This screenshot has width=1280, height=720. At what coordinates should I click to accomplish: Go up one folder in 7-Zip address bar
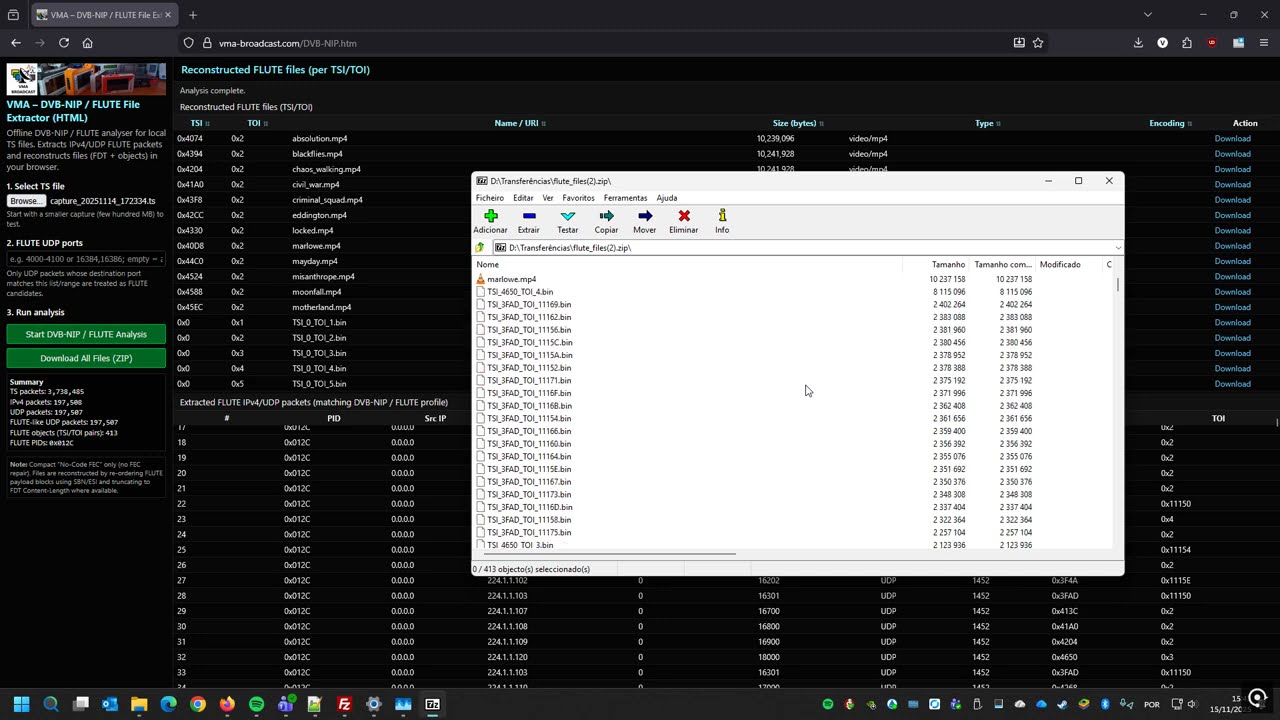(481, 247)
